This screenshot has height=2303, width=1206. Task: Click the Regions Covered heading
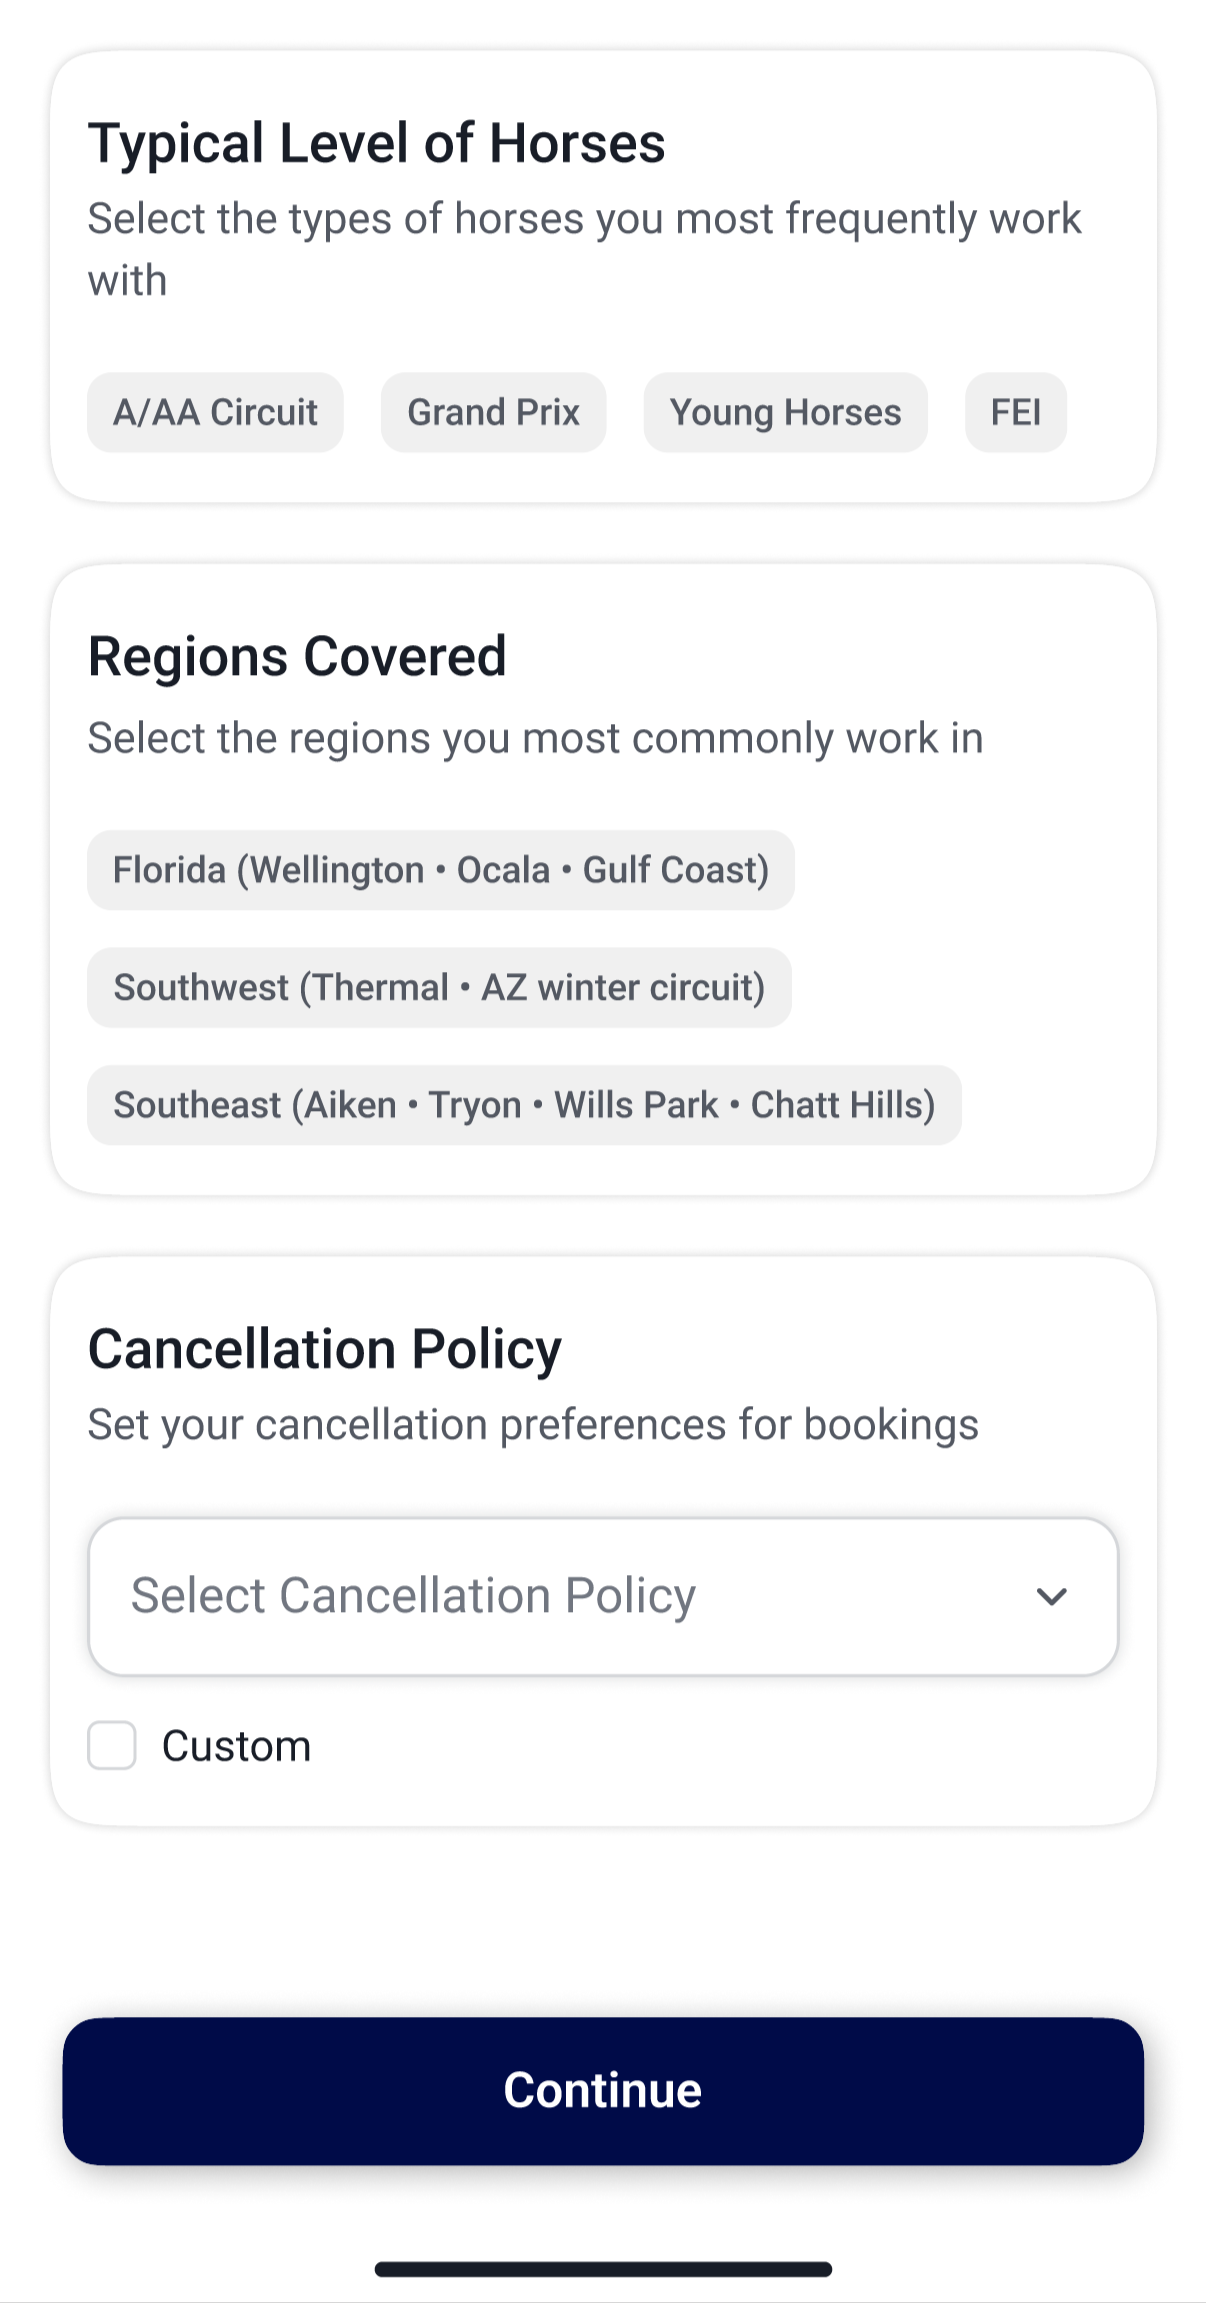[x=297, y=656]
